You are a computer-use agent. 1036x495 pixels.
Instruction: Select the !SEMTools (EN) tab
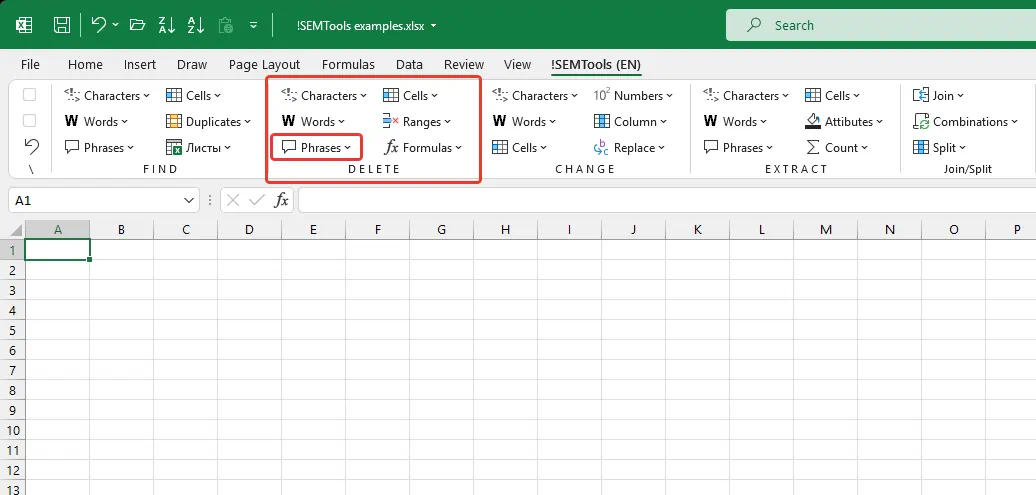(x=596, y=65)
